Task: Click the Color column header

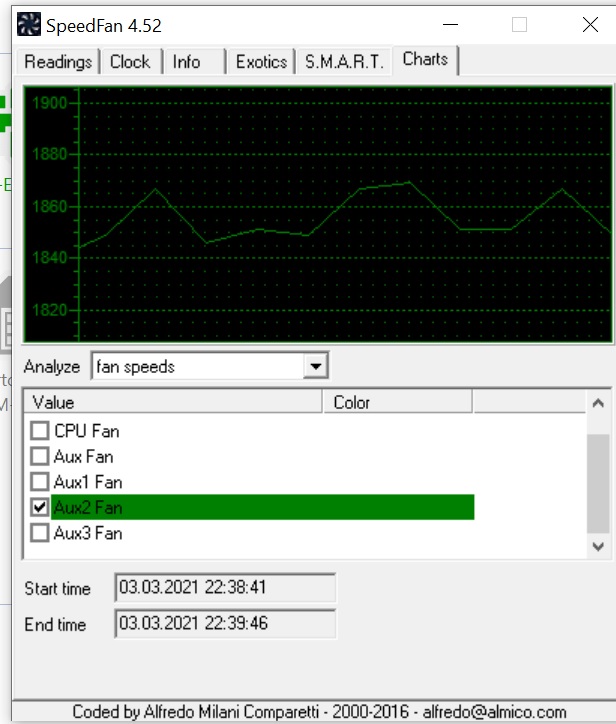Action: coord(398,402)
